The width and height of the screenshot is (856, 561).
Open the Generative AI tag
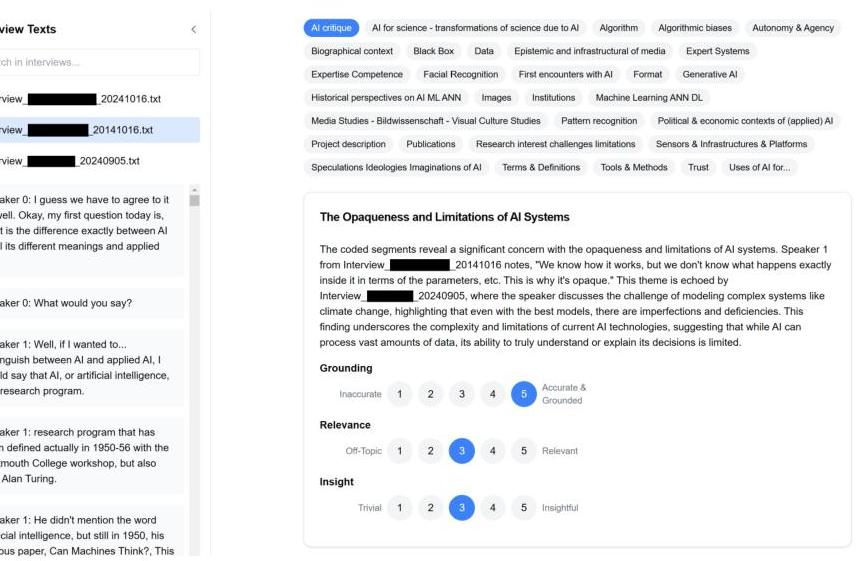(x=710, y=74)
